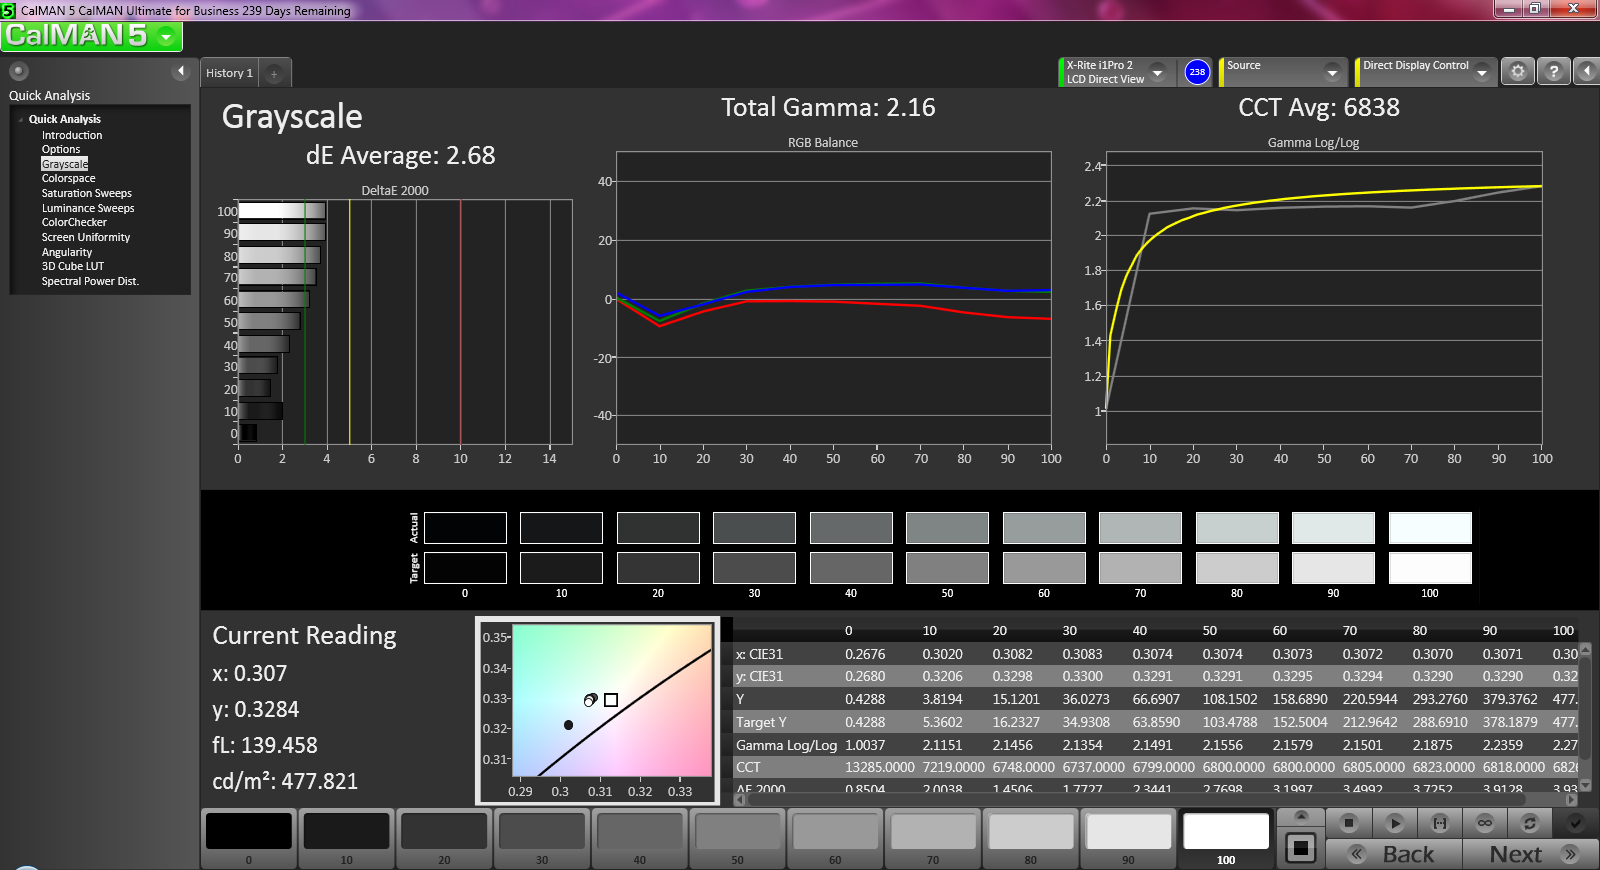Add a new history tab
The width and height of the screenshot is (1600, 870).
click(274, 73)
